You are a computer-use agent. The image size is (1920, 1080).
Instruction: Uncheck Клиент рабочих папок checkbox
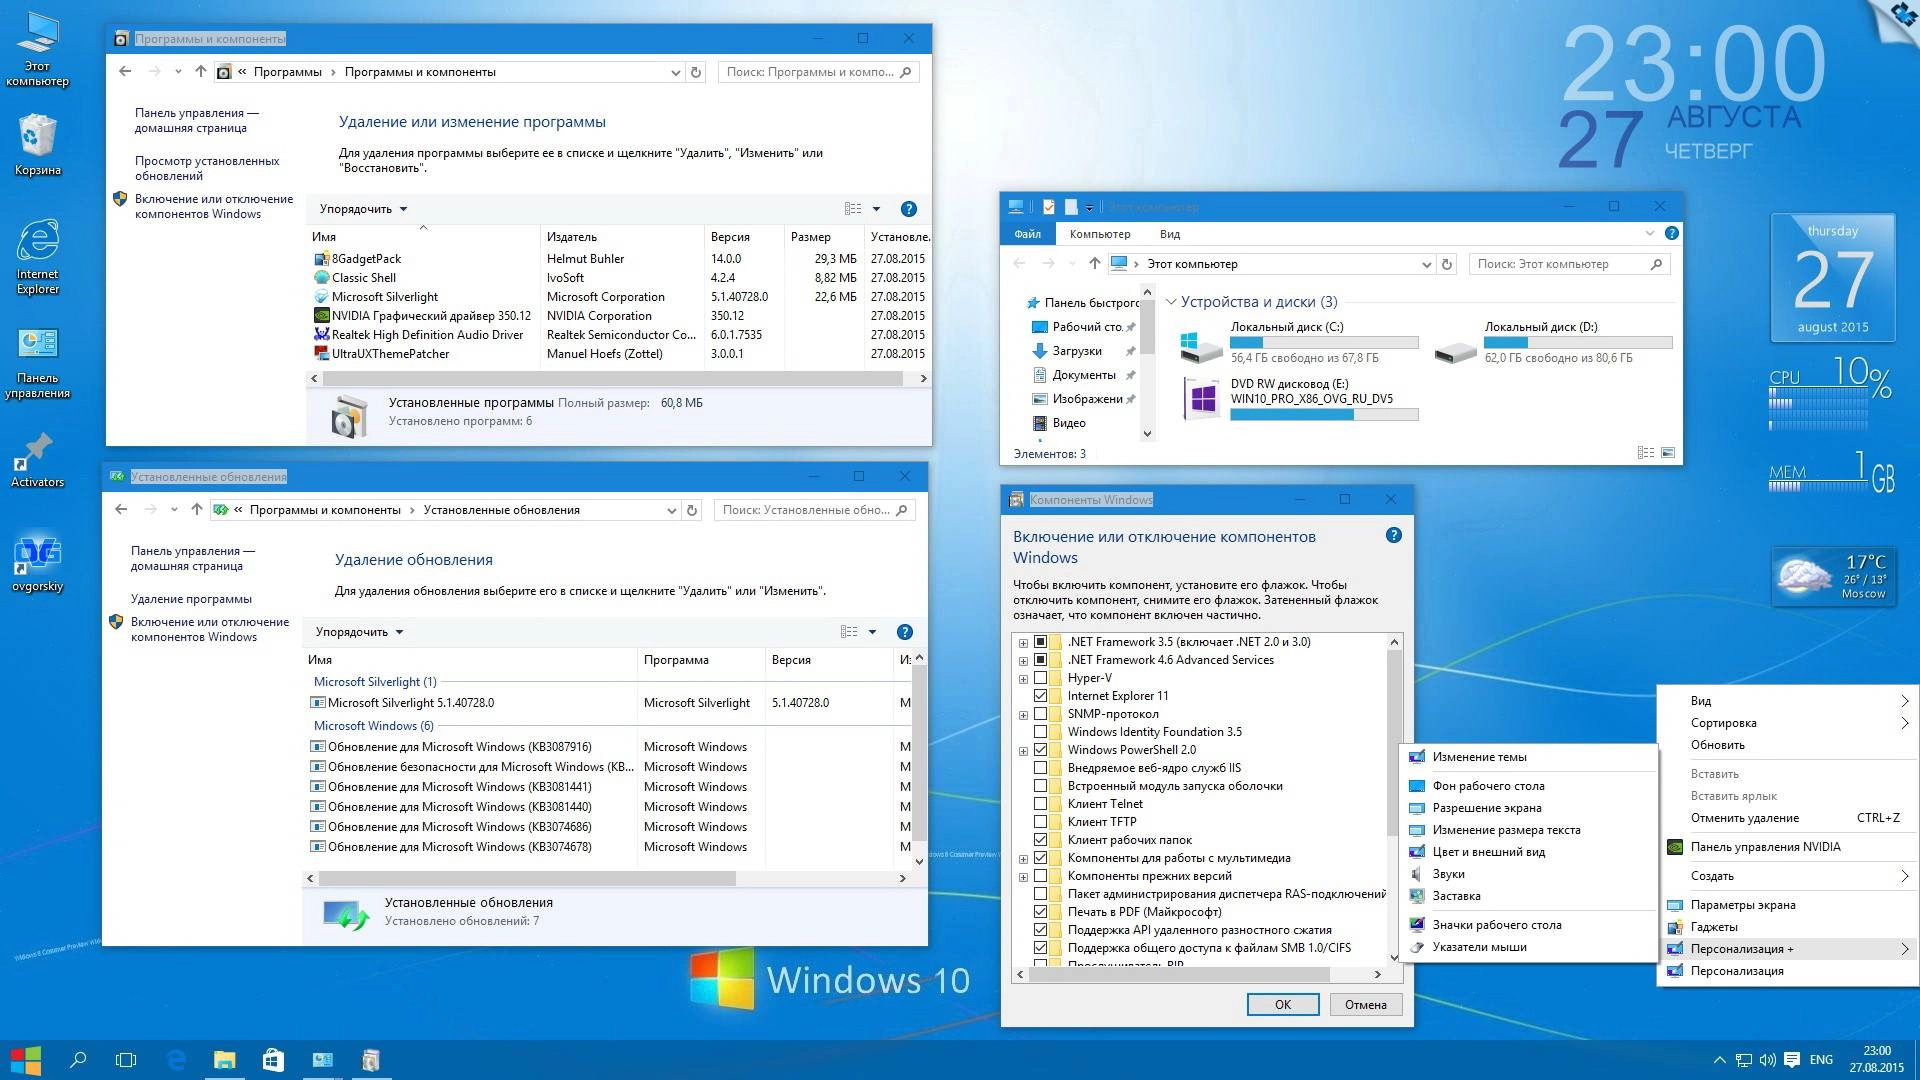1040,840
